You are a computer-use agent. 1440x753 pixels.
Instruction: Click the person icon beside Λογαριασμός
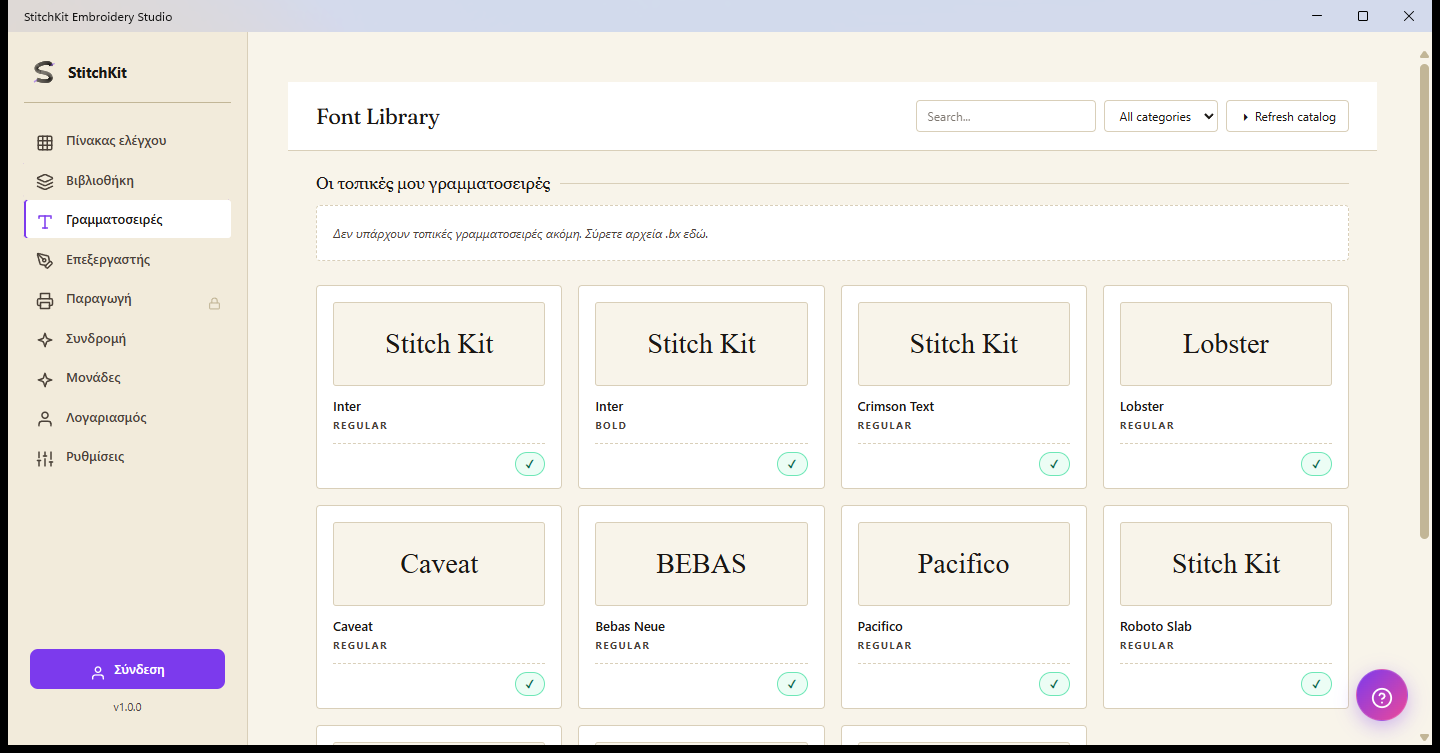pyautogui.click(x=45, y=419)
